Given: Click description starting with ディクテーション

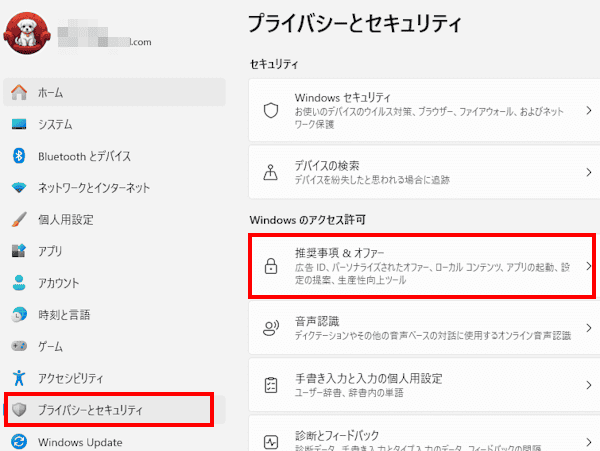Looking at the screenshot, I should click(433, 335).
